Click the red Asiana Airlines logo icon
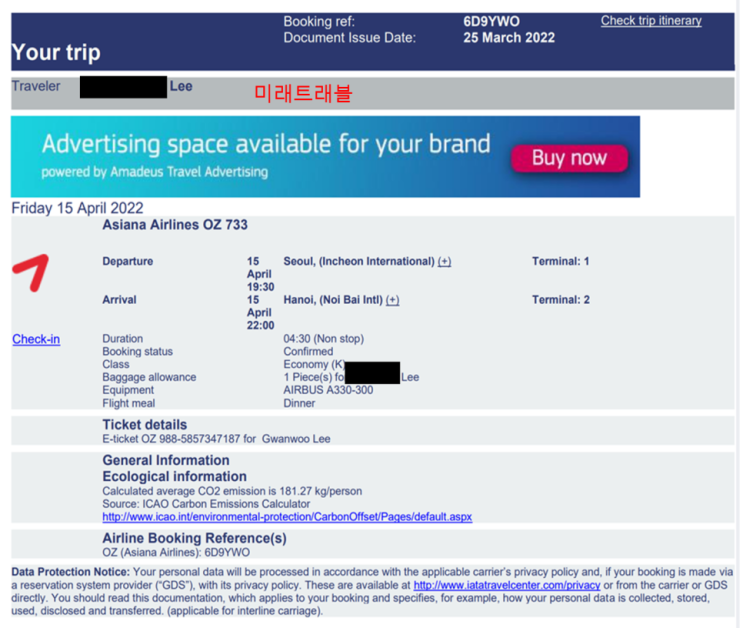Screen dimensions: 743x628 (x=31, y=273)
